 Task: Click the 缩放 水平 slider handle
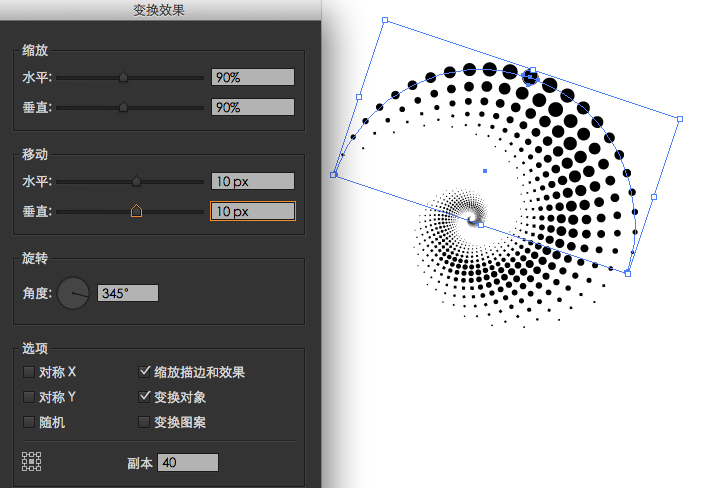123,77
